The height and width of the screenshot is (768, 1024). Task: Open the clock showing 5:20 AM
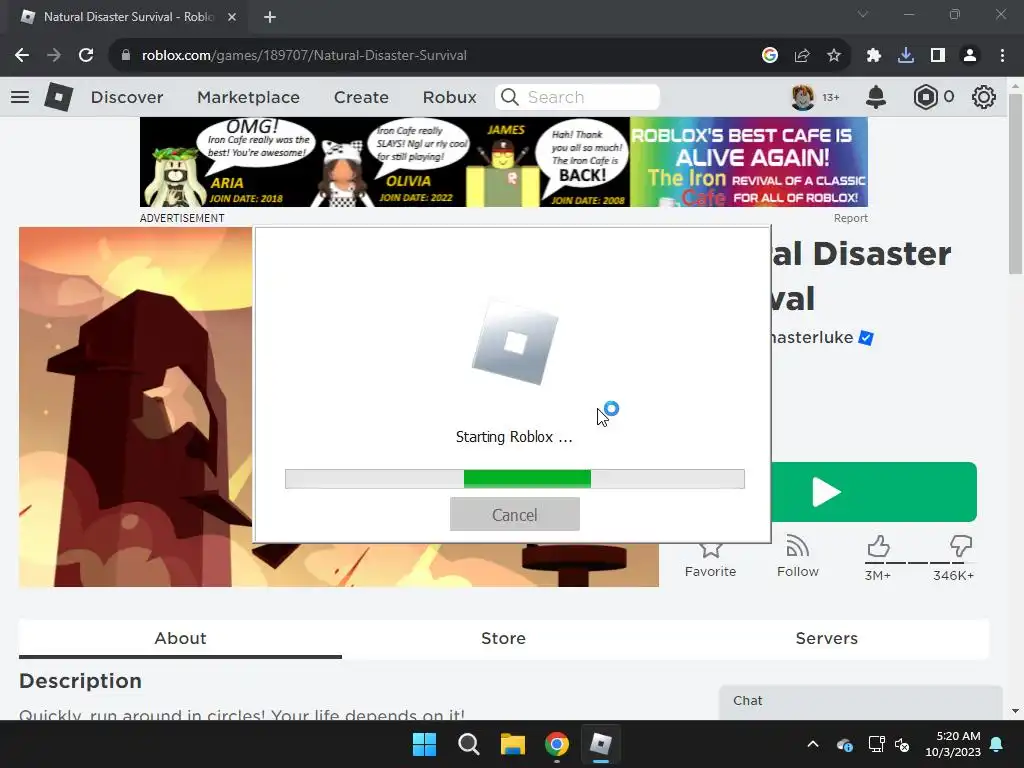click(953, 744)
